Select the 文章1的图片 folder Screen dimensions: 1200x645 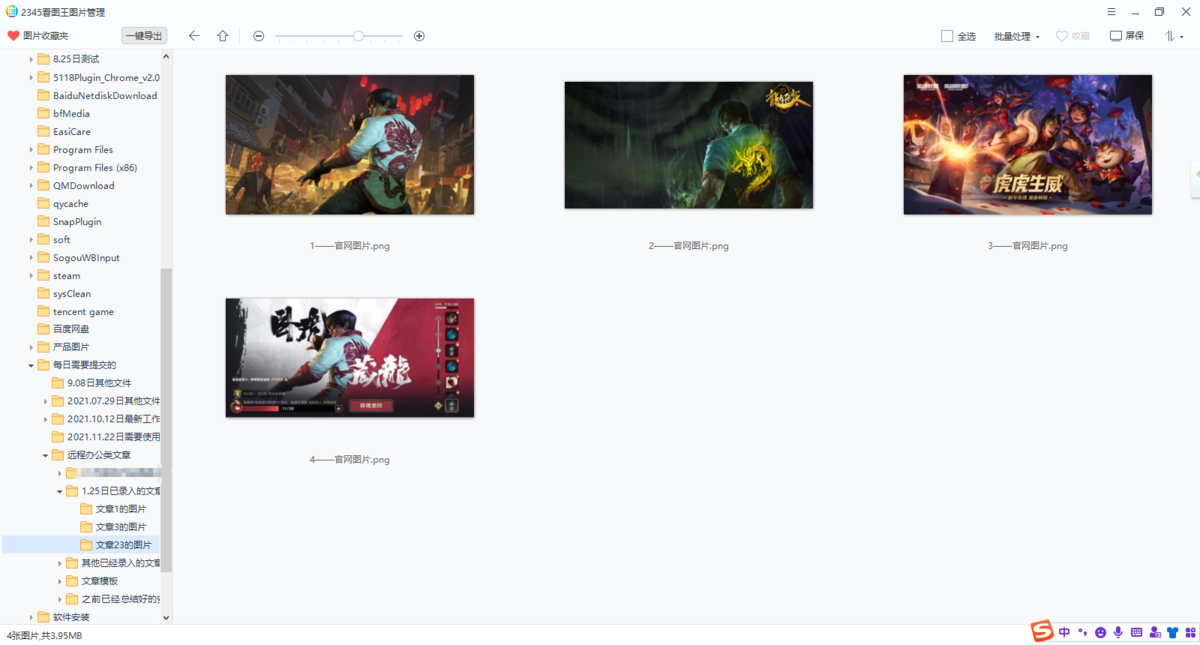point(120,509)
